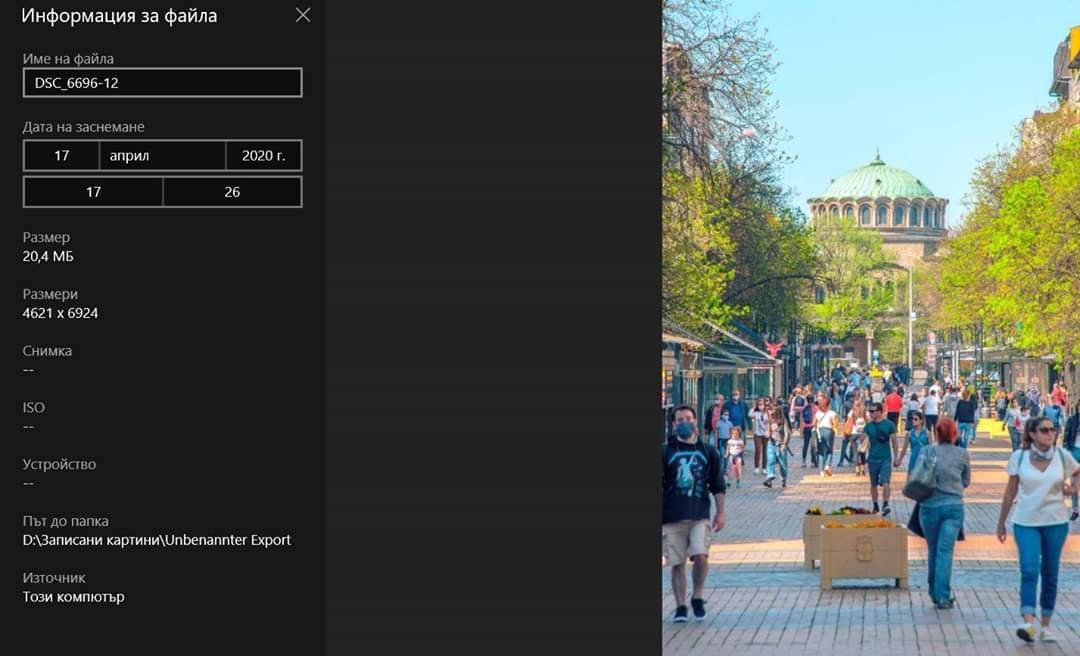Viewport: 1080px width, 656px height.
Task: Click the dimensions value 4621 x 6924
Action: coord(60,313)
